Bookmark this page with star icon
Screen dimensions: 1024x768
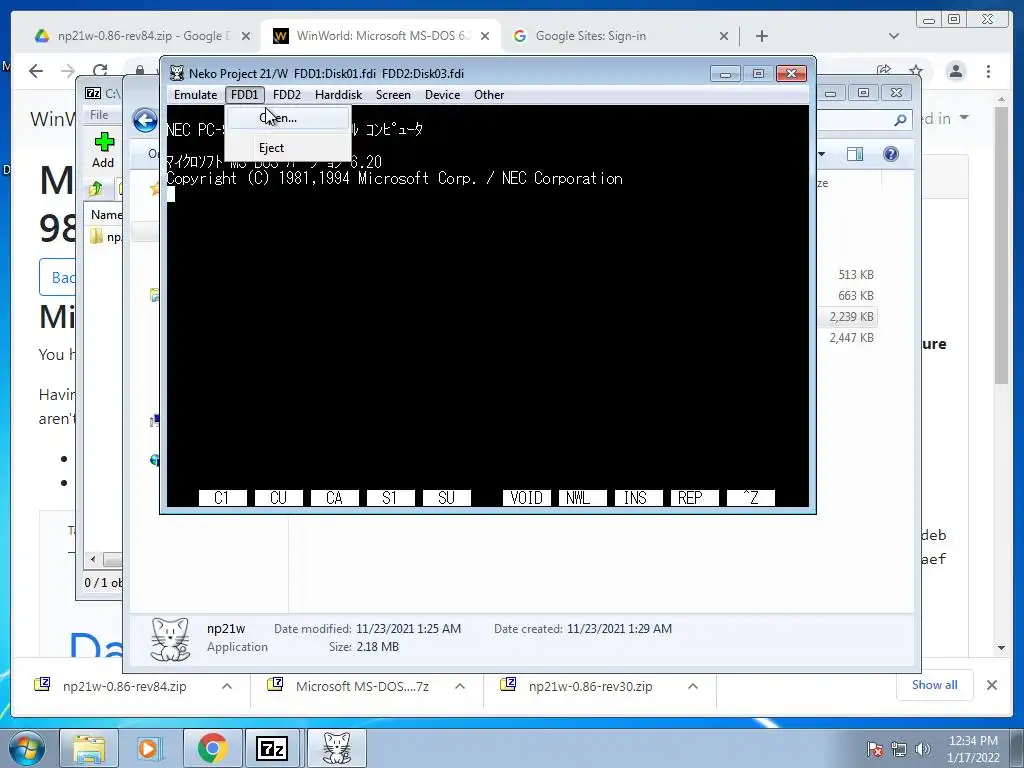[x=916, y=71]
